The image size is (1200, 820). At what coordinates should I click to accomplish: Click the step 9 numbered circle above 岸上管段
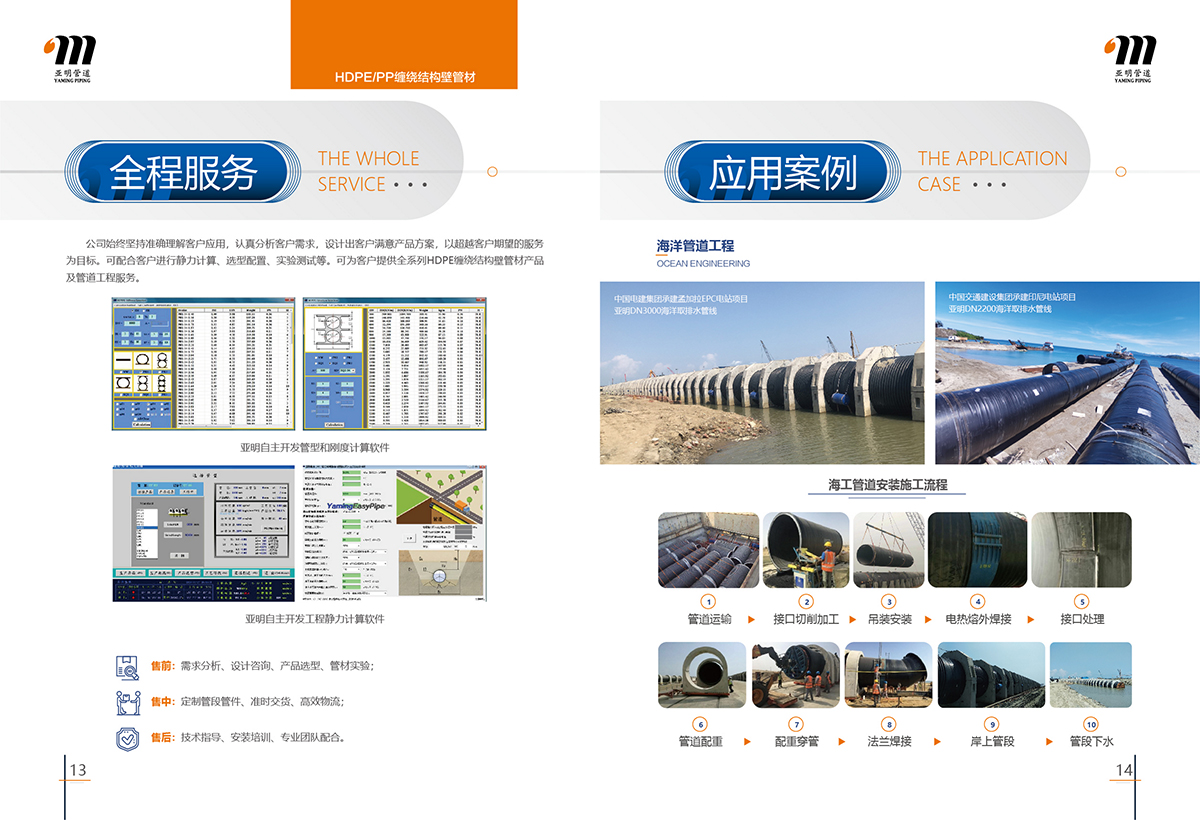coord(992,724)
